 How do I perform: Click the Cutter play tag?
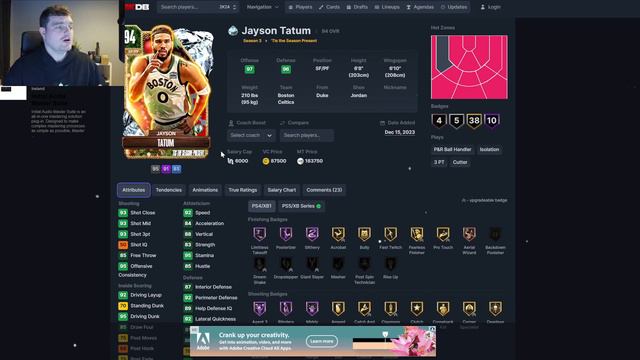(460, 162)
